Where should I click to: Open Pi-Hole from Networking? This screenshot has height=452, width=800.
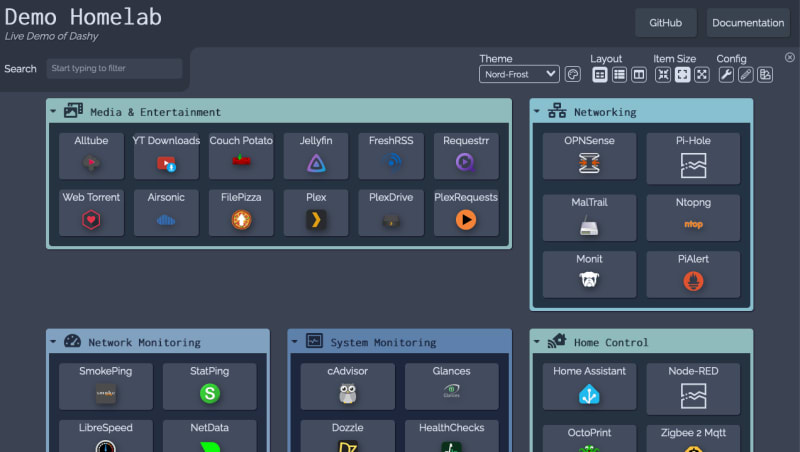click(x=693, y=158)
